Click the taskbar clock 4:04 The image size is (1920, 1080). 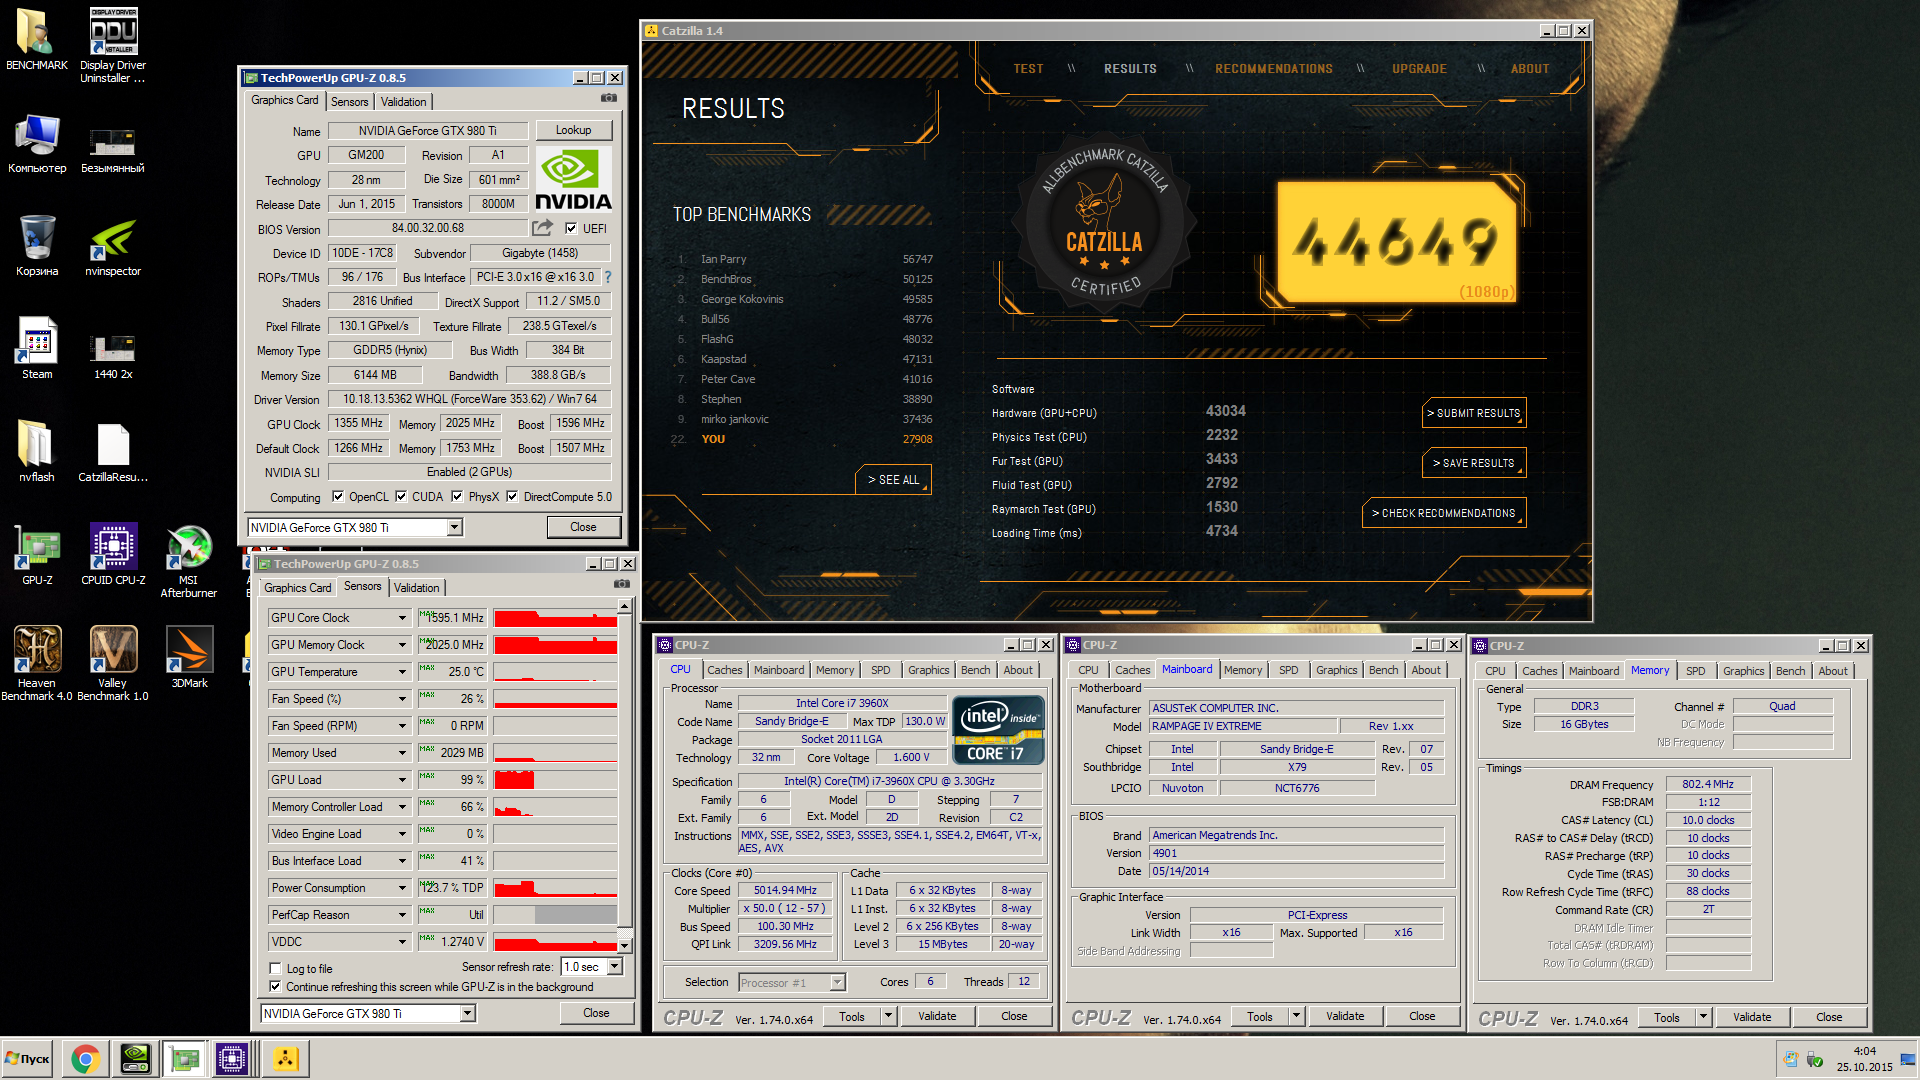pos(1864,1051)
